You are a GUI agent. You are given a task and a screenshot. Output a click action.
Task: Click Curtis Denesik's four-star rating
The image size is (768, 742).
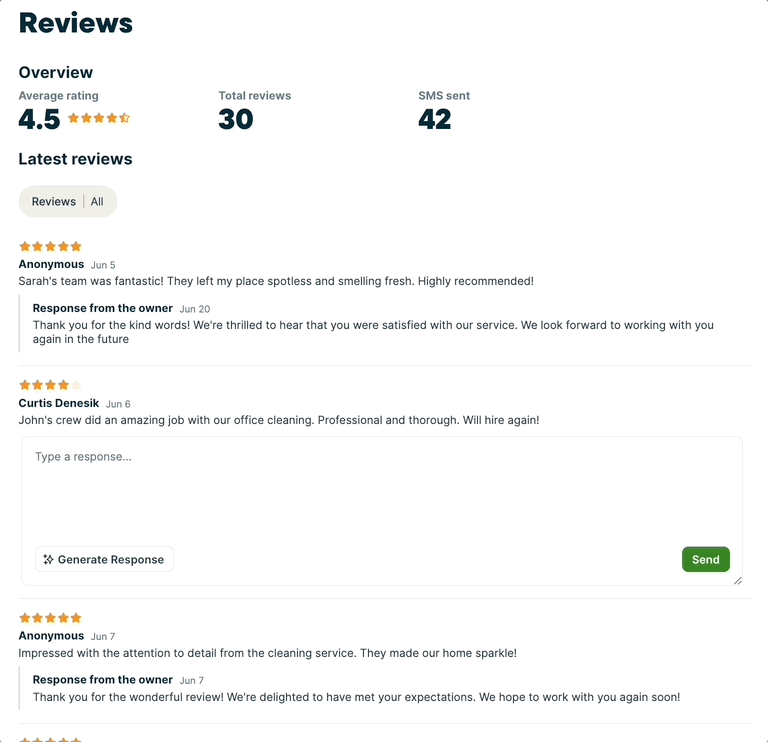pos(50,385)
